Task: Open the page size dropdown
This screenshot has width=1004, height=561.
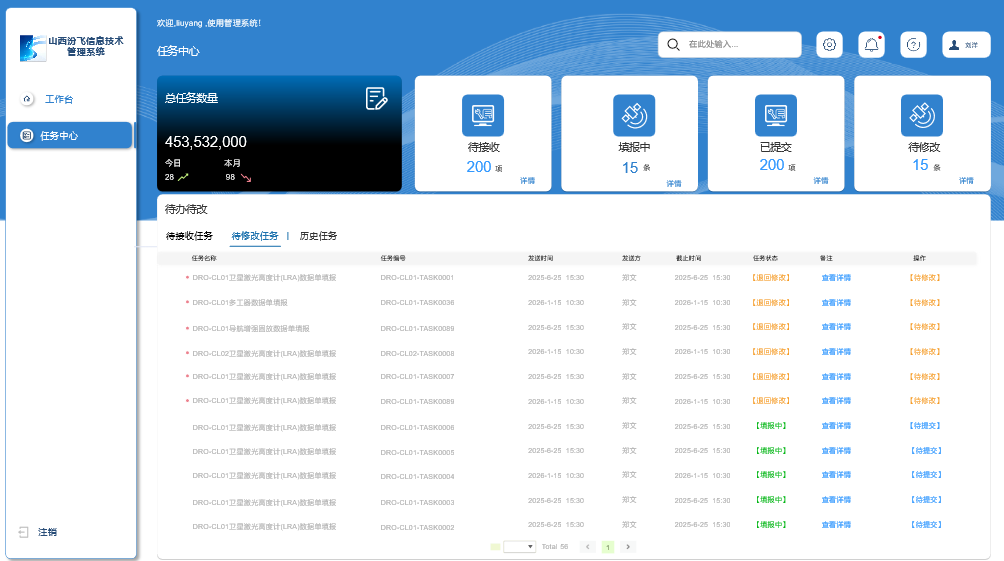Action: pos(520,547)
